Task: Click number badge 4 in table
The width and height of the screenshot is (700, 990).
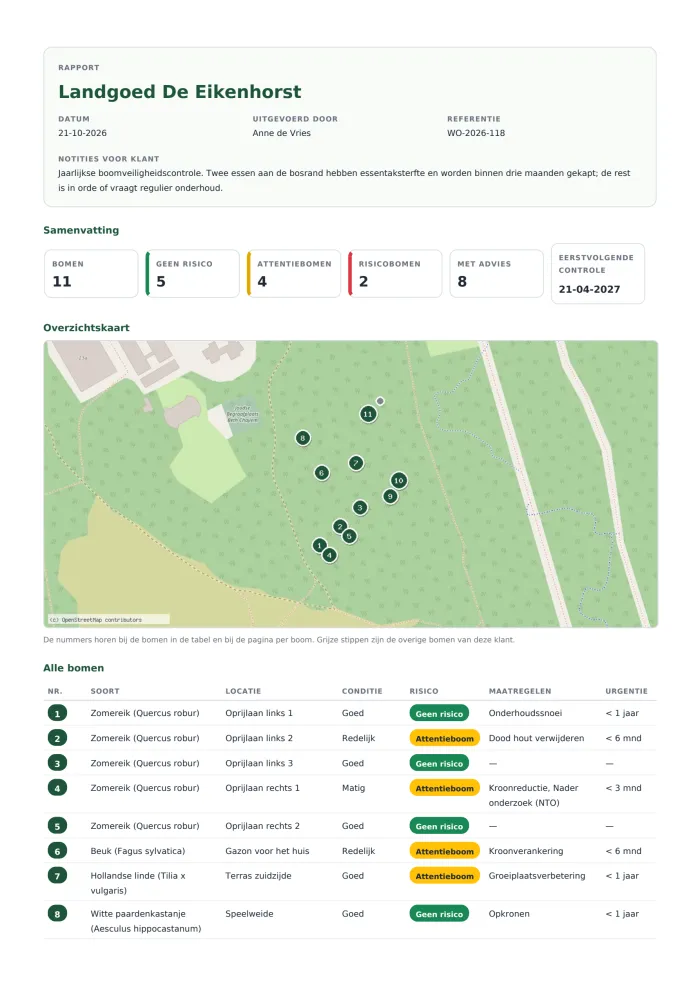Action: coord(57,788)
